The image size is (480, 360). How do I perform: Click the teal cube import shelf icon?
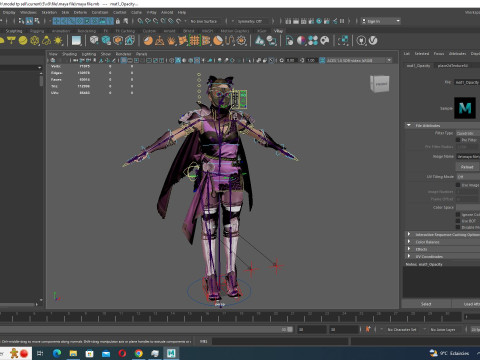[106, 41]
